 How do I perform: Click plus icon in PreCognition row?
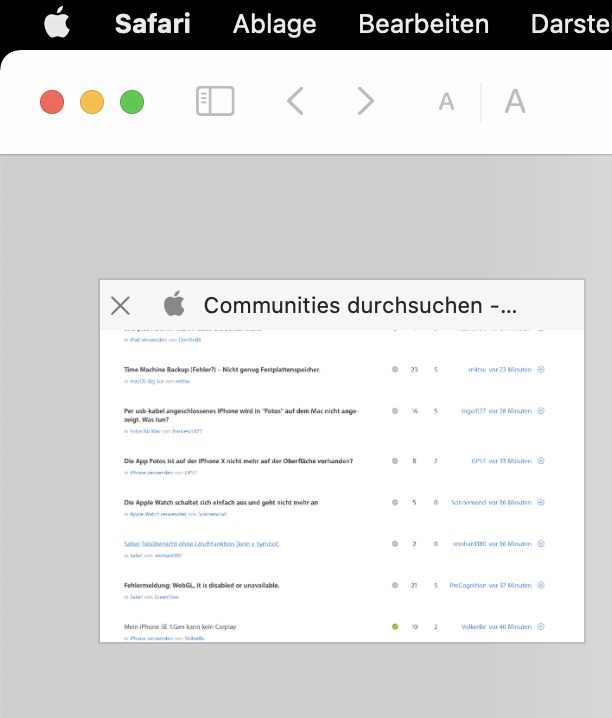click(x=541, y=585)
